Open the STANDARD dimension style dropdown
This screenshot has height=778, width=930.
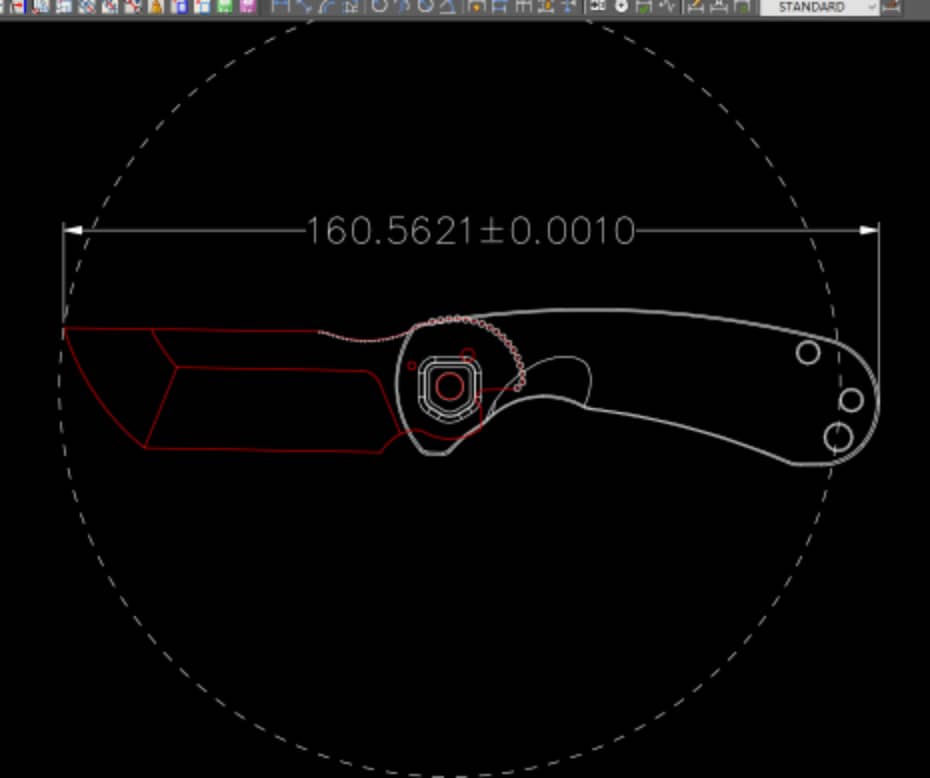coord(871,7)
